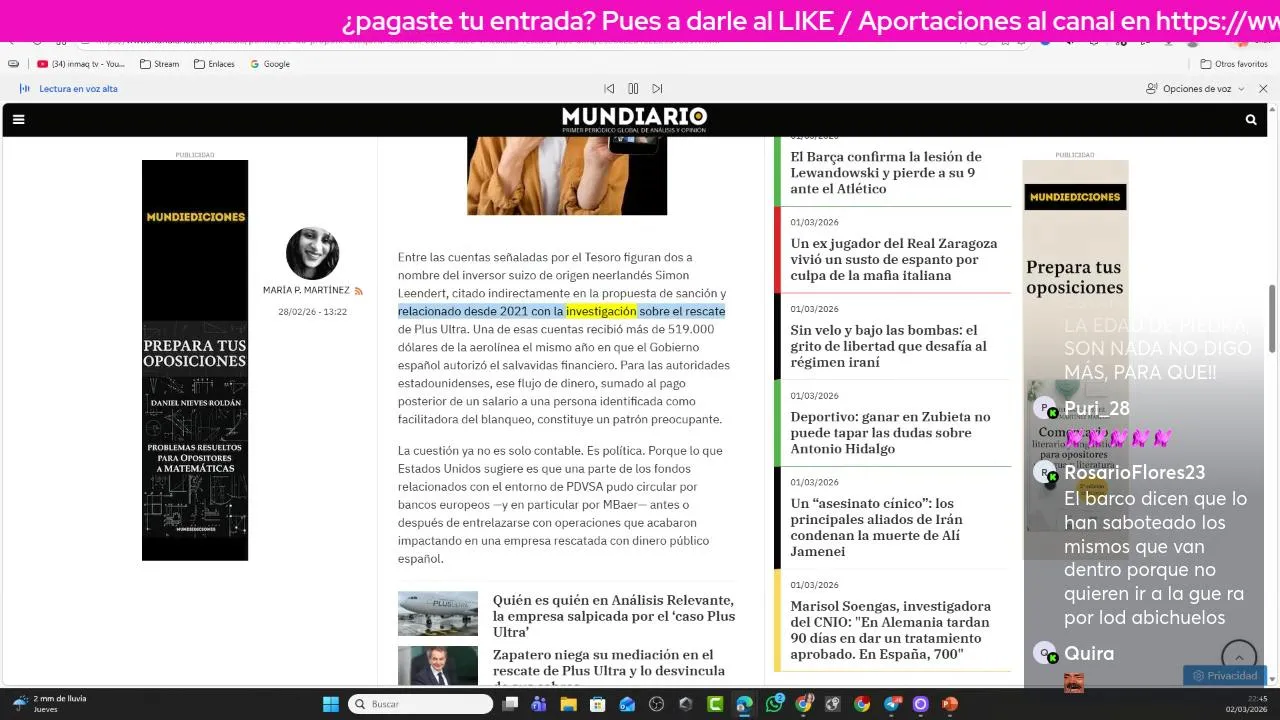The image size is (1280, 720).
Task: Click the article image at top
Action: click(x=567, y=175)
